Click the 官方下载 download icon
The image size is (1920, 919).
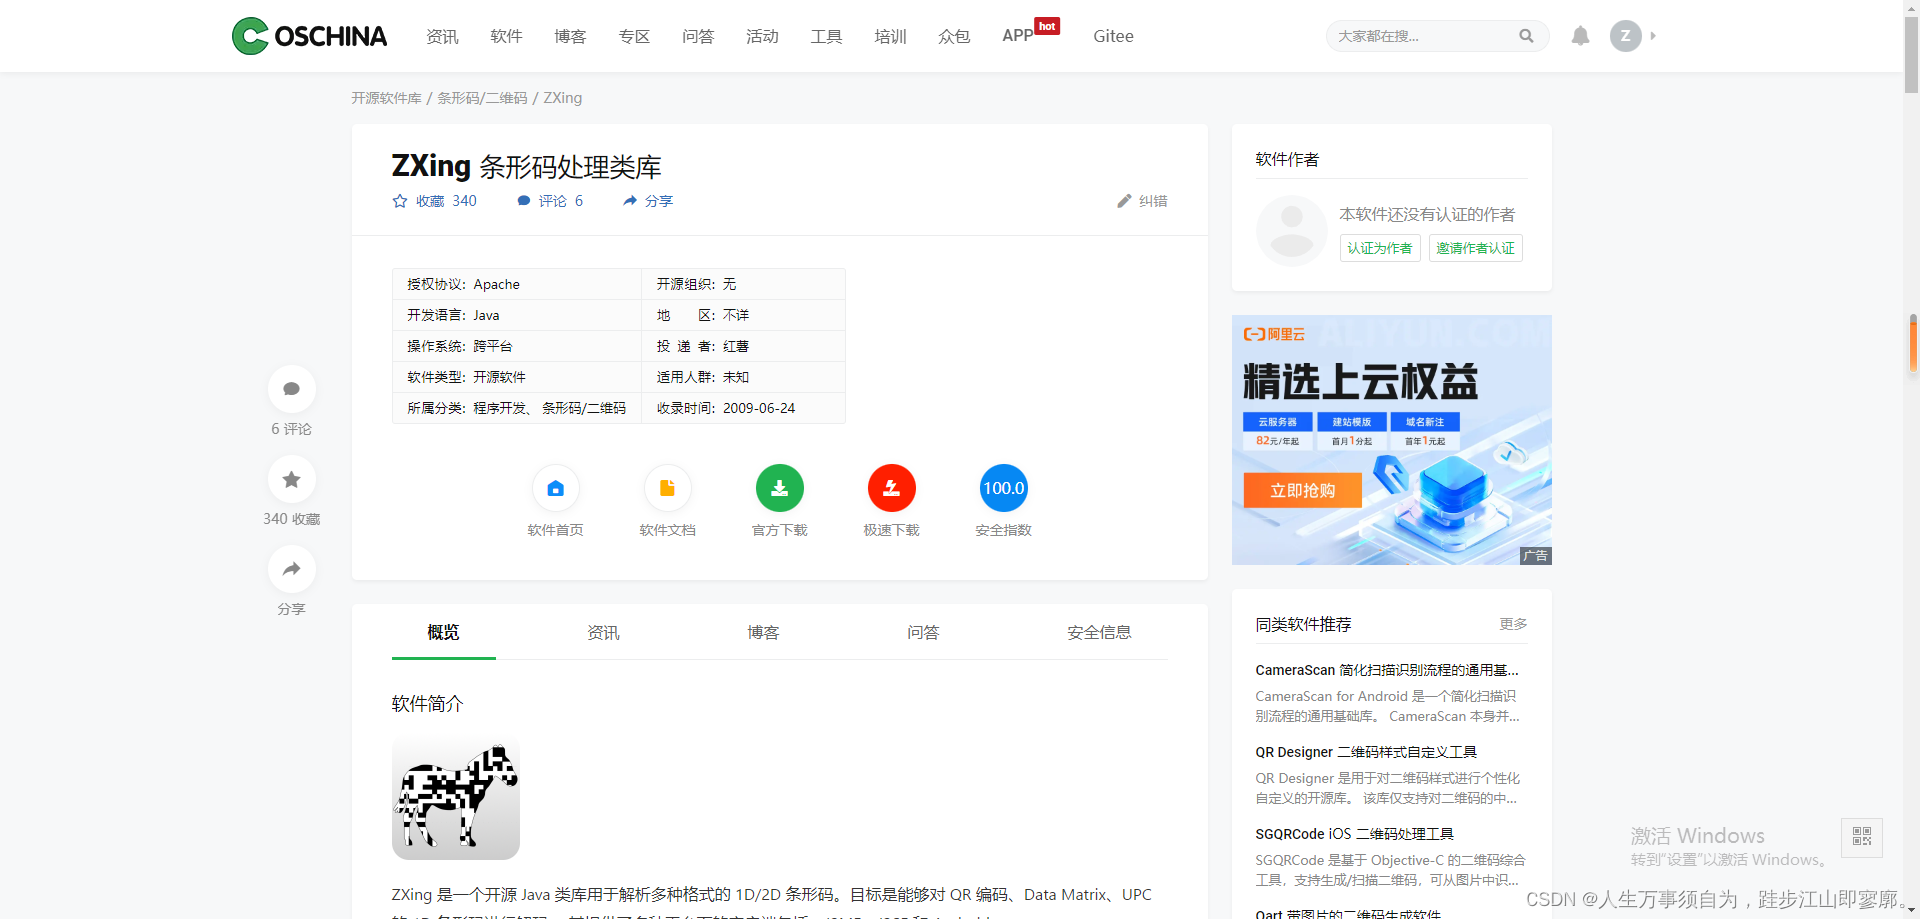pyautogui.click(x=780, y=488)
